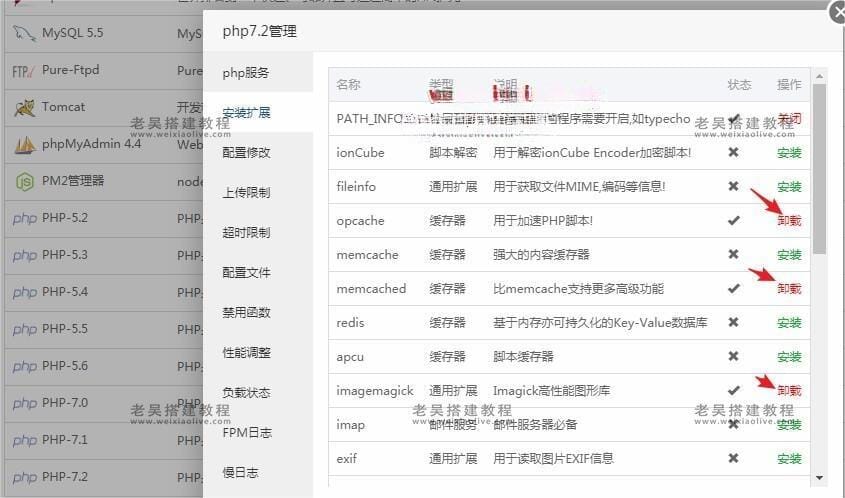
Task: Switch to the 禁用函数 tab
Action: (258, 313)
